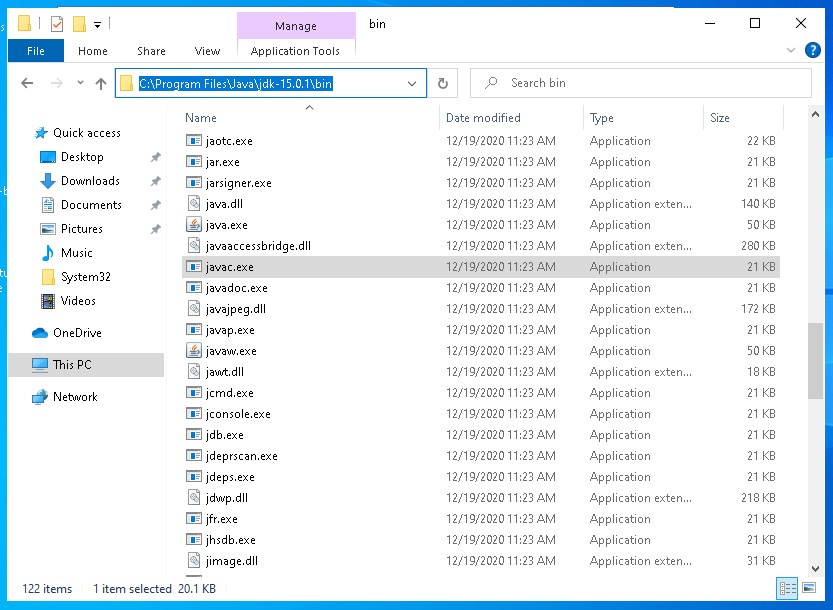Select the java.exe file icon
Viewport: 833px width, 610px height.
coord(194,225)
